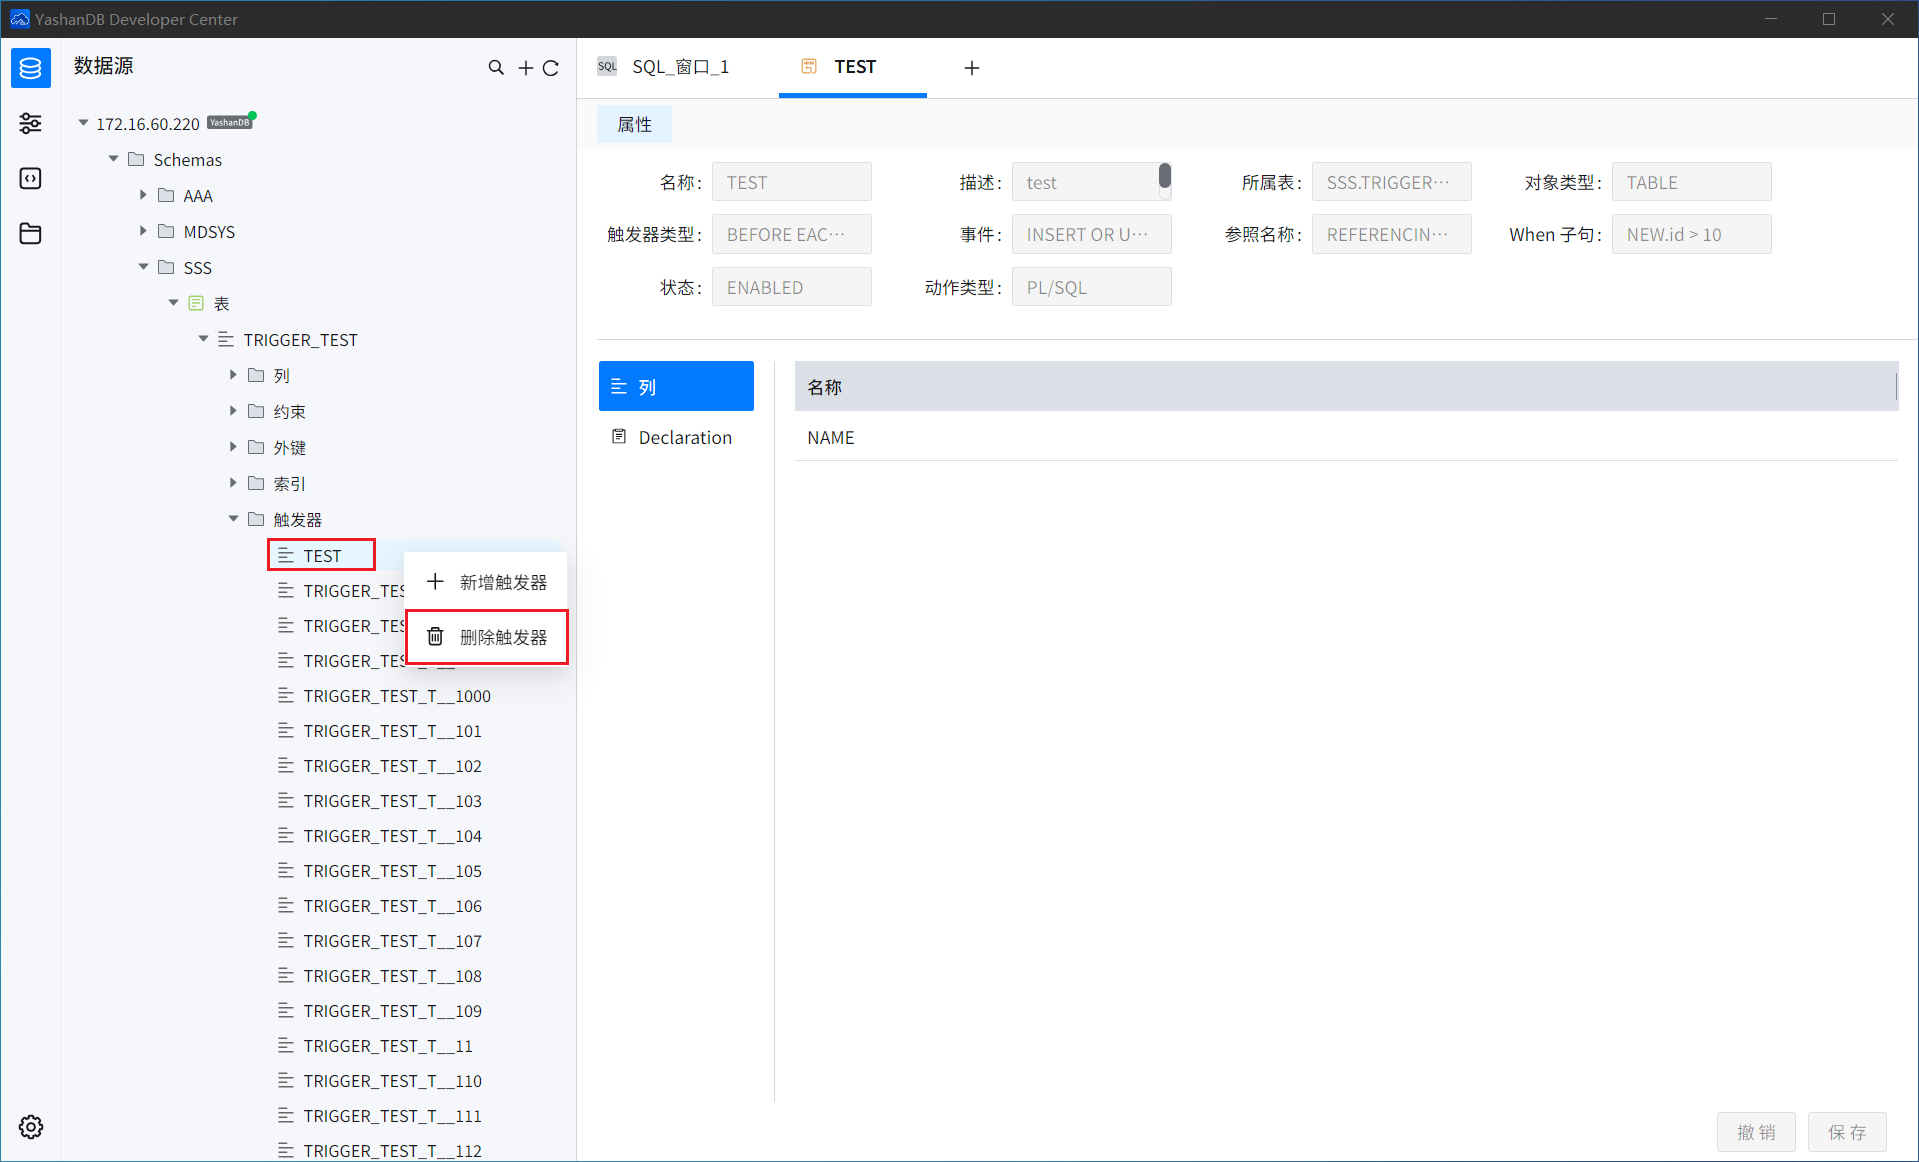
Task: Open the code console icon in sidebar
Action: [30, 178]
